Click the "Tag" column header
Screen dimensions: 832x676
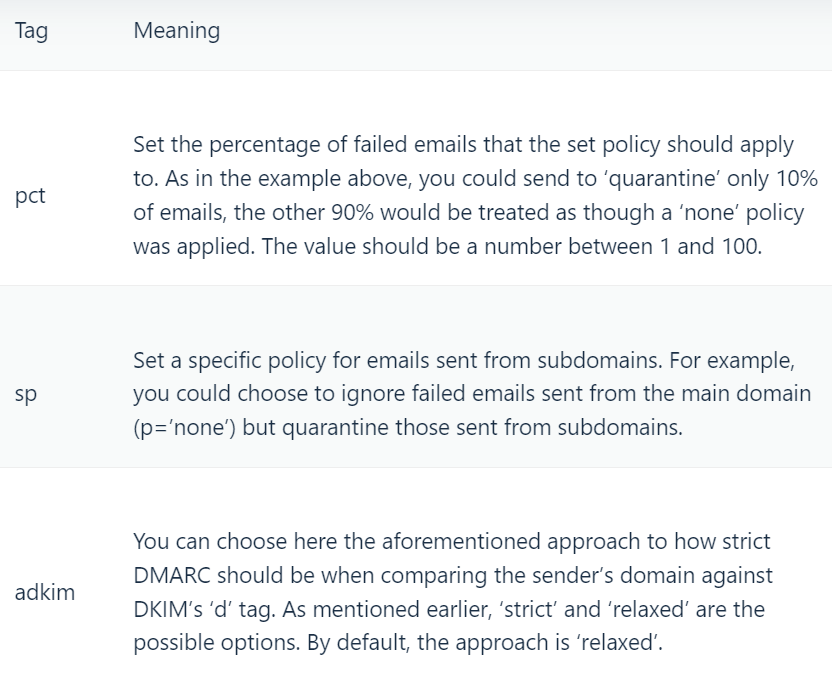click(x=31, y=31)
